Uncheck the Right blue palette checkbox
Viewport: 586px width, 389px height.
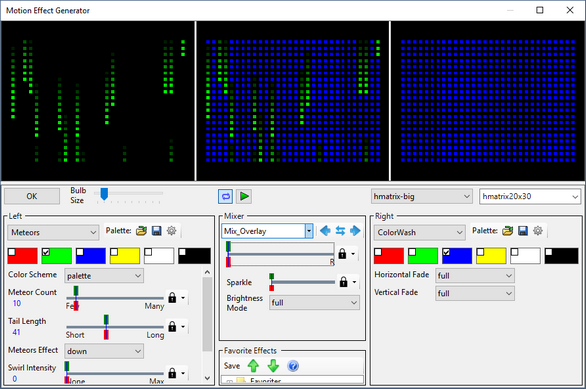[x=446, y=252]
